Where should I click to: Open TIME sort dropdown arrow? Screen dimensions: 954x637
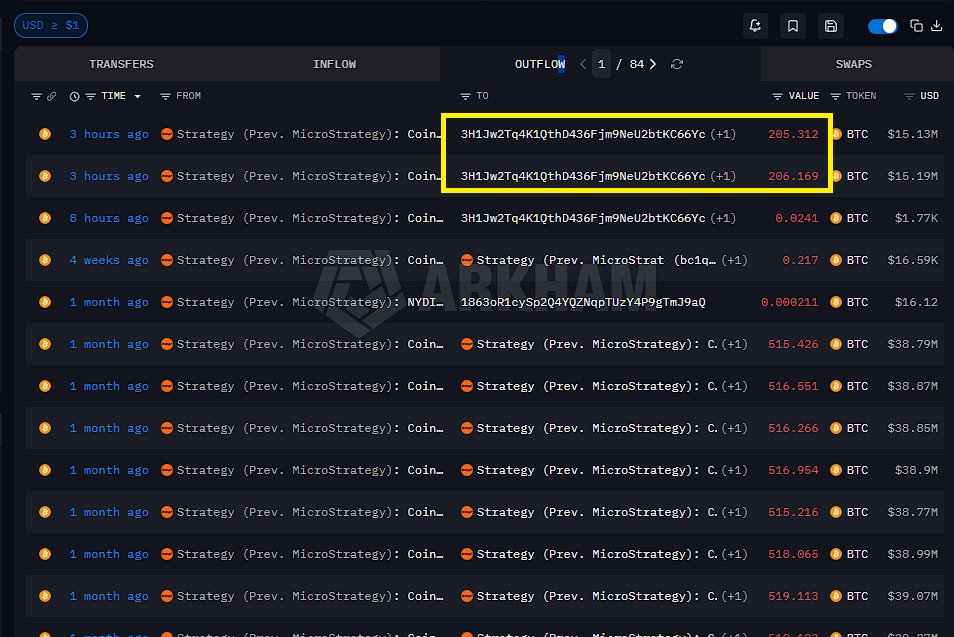coord(138,96)
